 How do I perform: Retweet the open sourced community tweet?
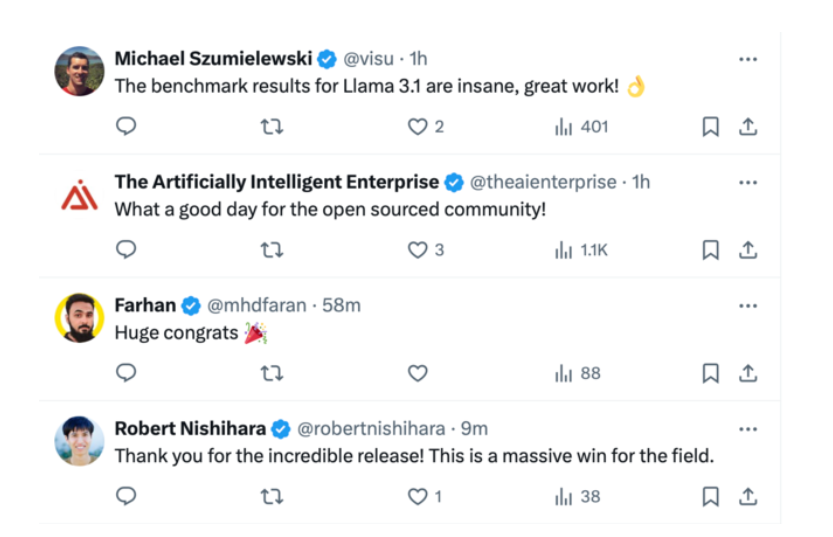(x=271, y=250)
